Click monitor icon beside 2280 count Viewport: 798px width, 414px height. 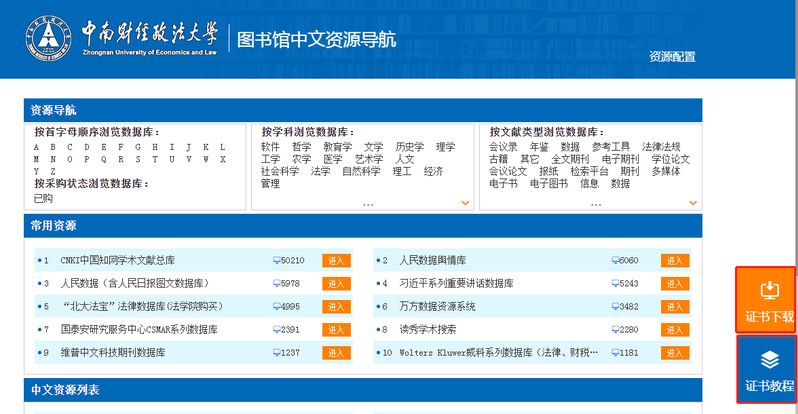pyautogui.click(x=615, y=329)
